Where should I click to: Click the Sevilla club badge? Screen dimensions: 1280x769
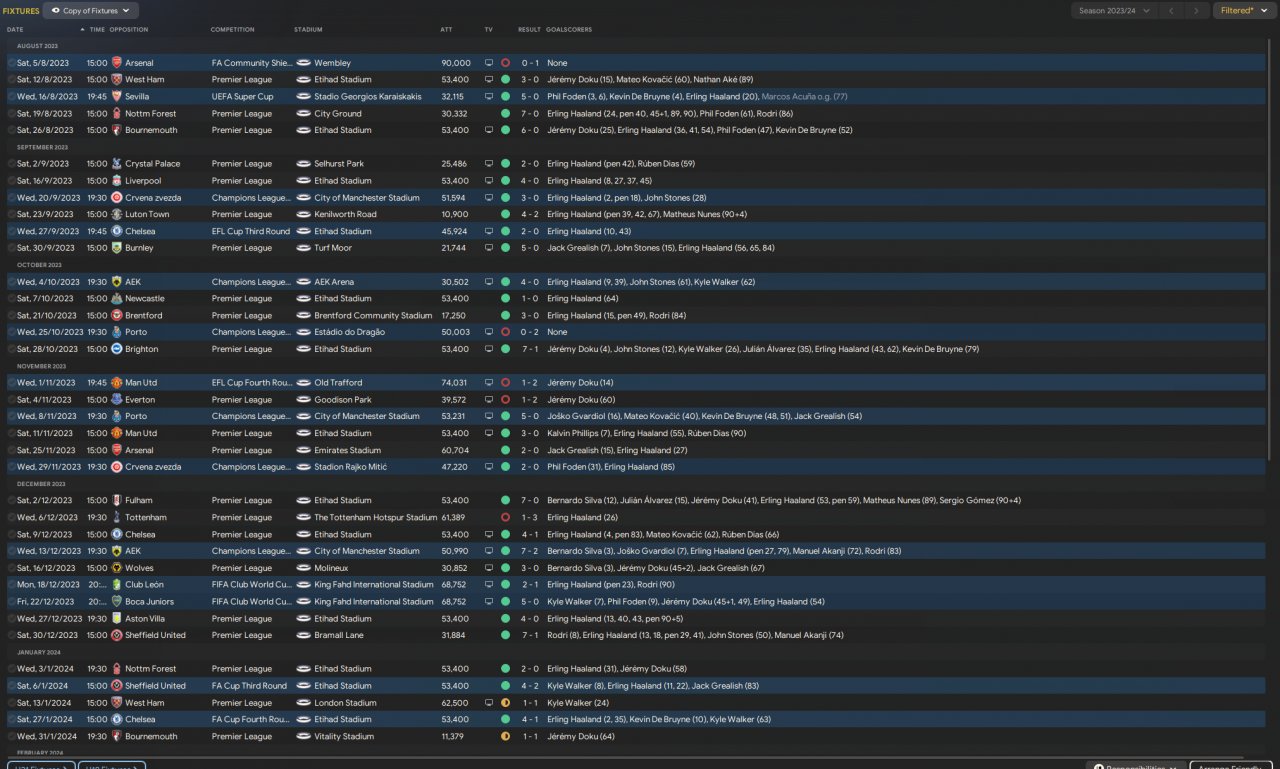[116, 97]
